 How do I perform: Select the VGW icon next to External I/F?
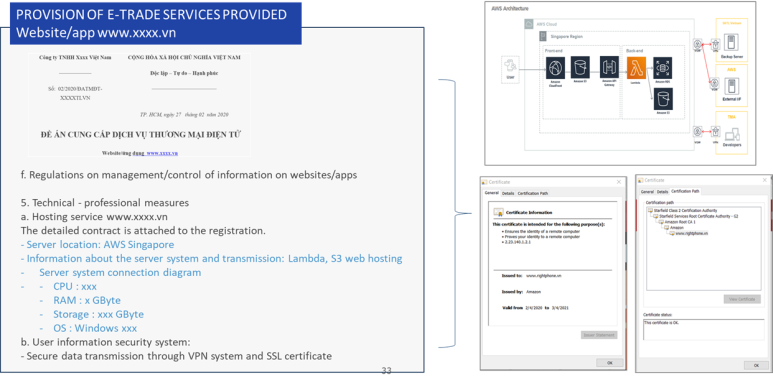tap(714, 82)
